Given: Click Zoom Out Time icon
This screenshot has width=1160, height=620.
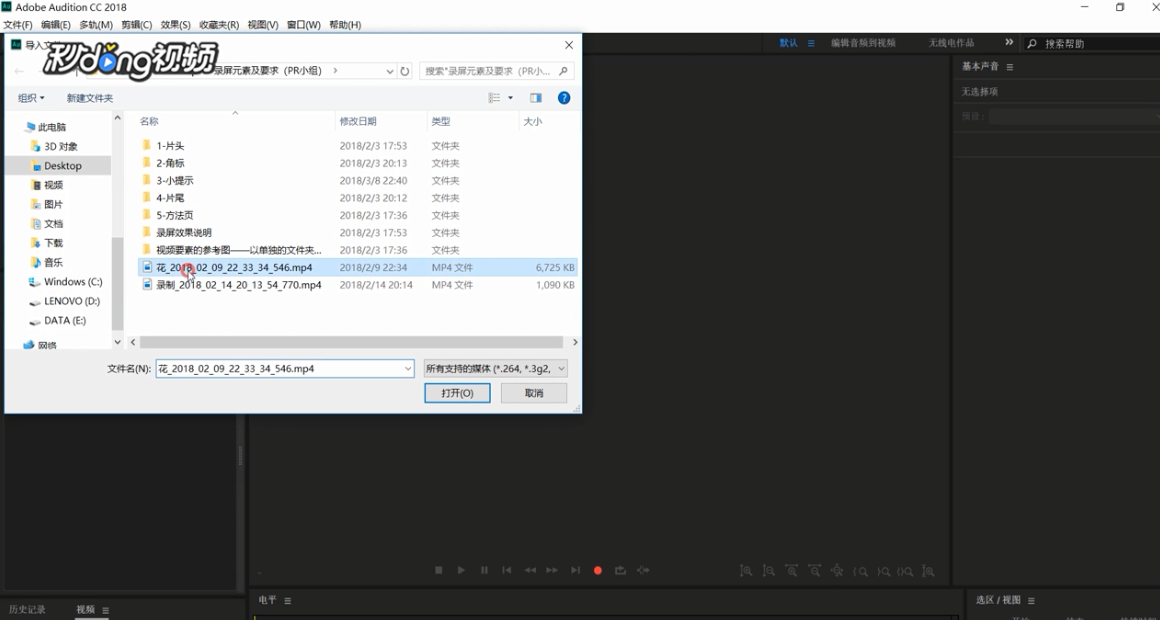Looking at the screenshot, I should click(815, 571).
